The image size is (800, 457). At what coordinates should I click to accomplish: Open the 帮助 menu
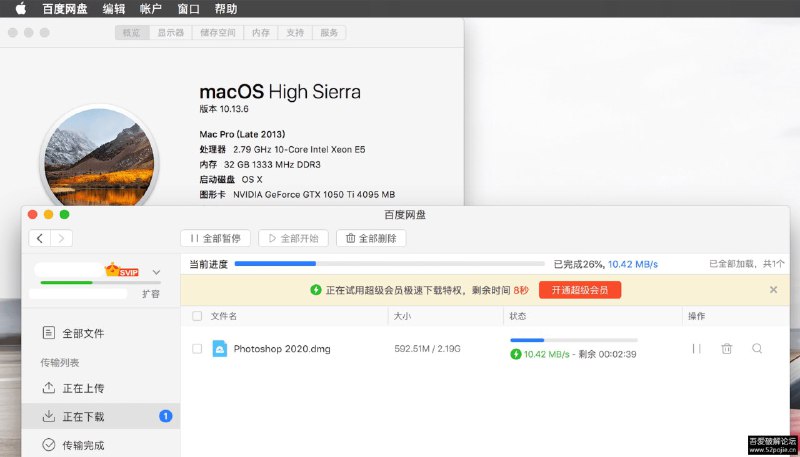[x=226, y=9]
